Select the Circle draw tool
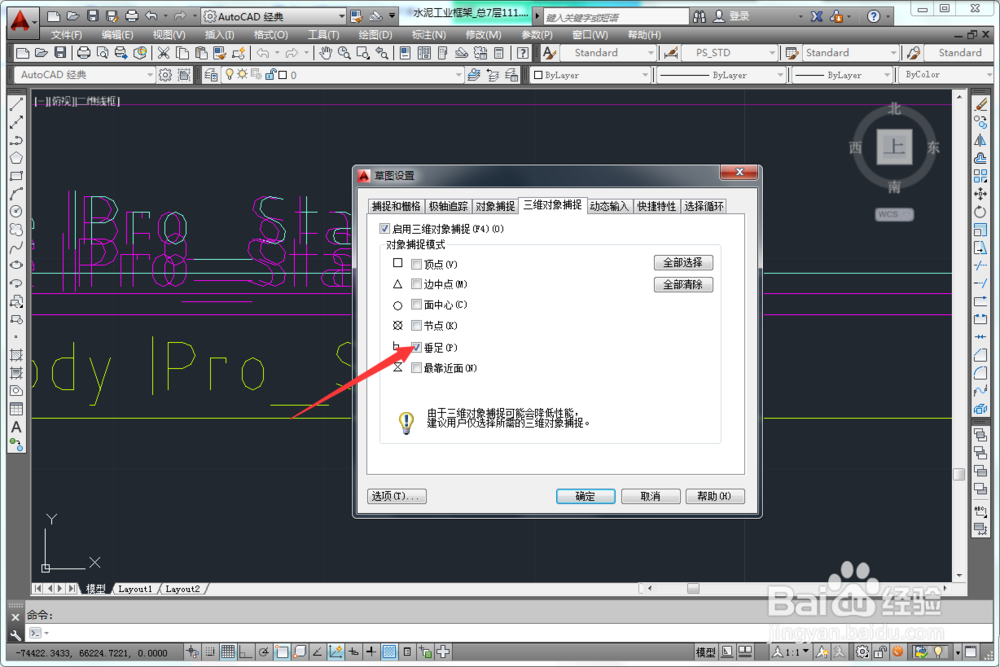1000x667 pixels. [17, 211]
